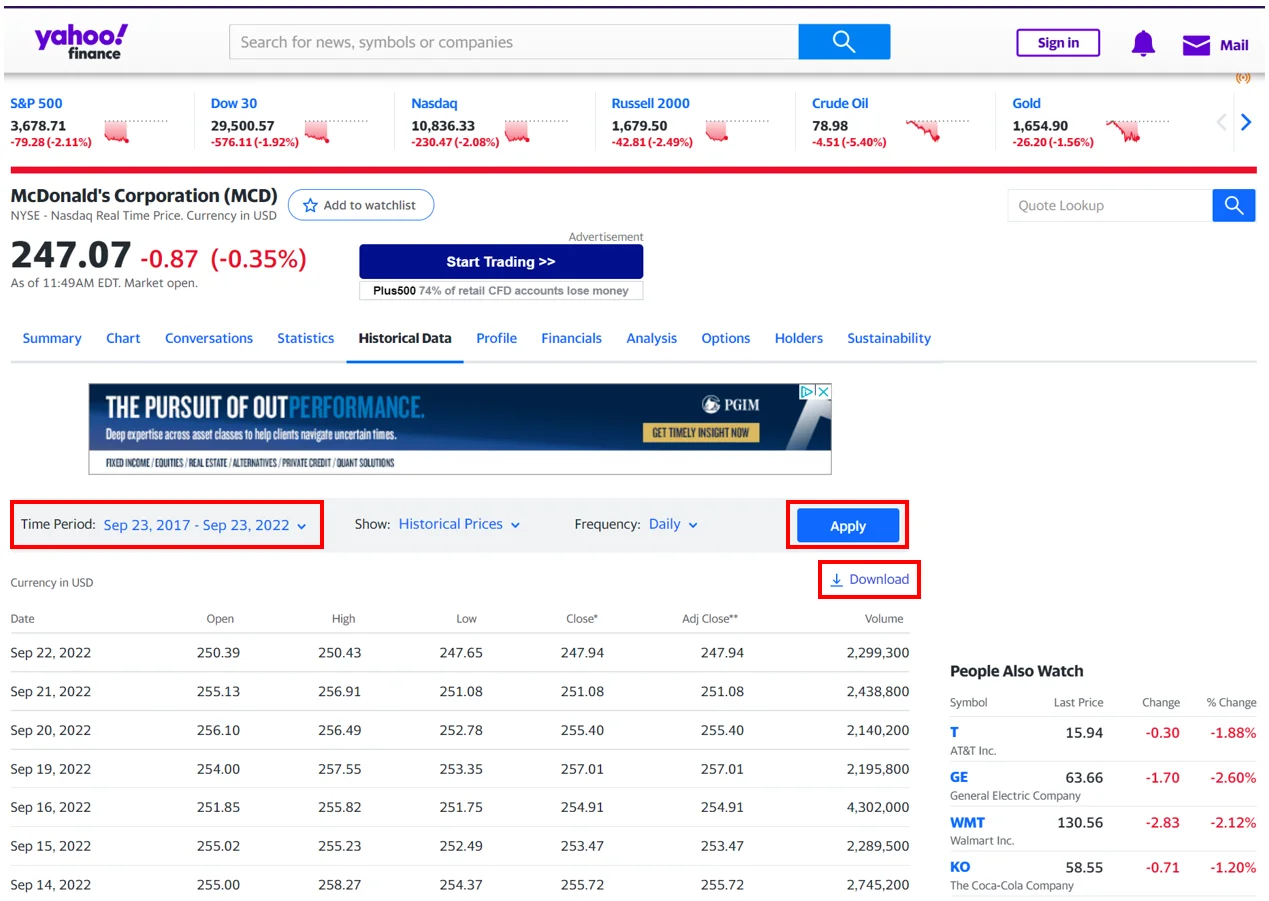Open the notifications bell icon
This screenshot has height=901, width=1269.
point(1143,43)
